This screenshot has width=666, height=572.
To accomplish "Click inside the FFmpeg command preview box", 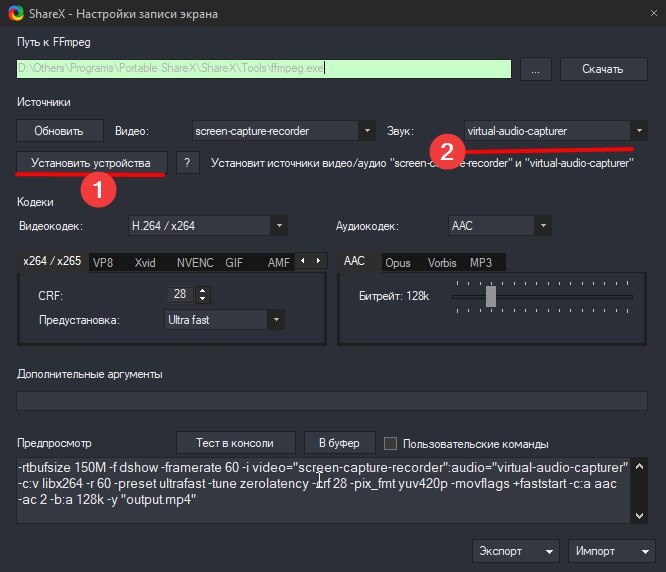I will click(x=323, y=490).
